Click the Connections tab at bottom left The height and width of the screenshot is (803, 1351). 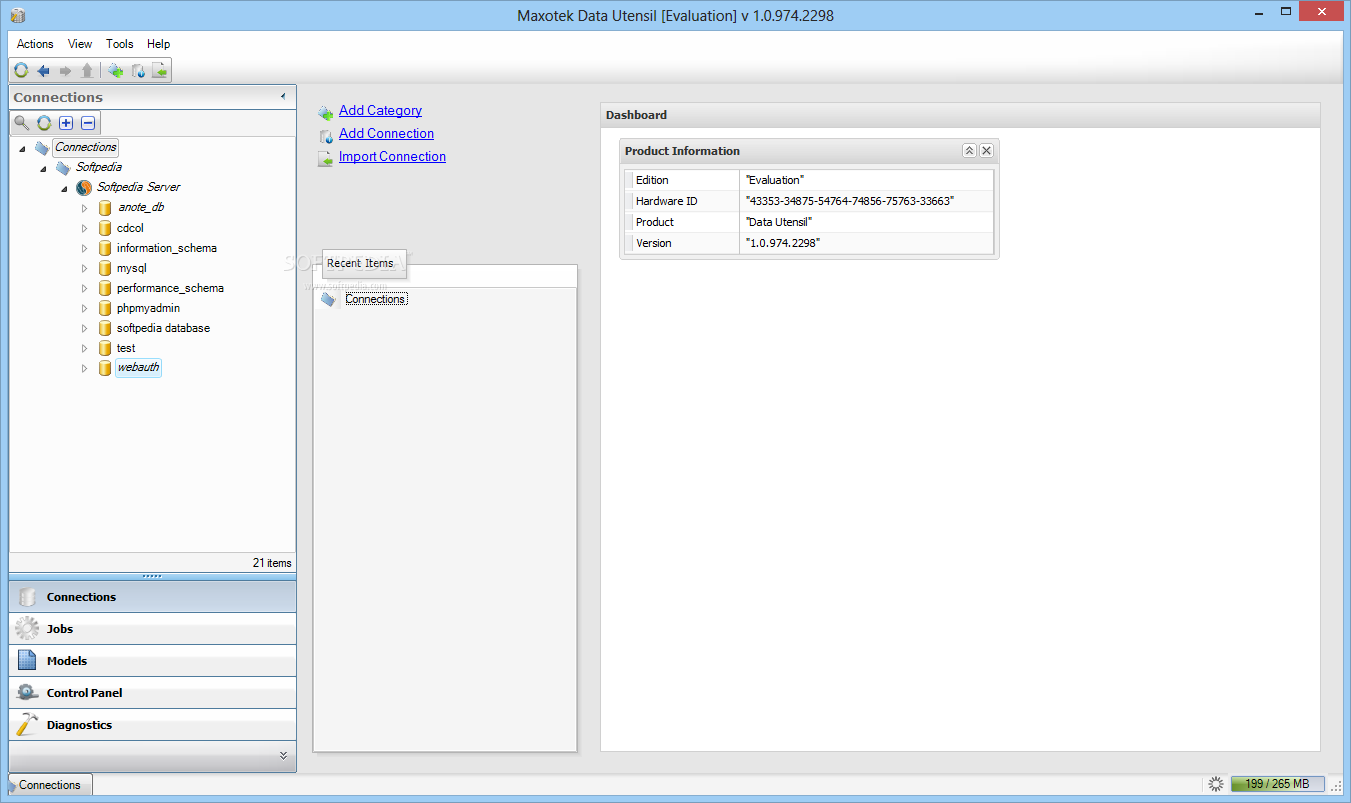click(x=50, y=785)
